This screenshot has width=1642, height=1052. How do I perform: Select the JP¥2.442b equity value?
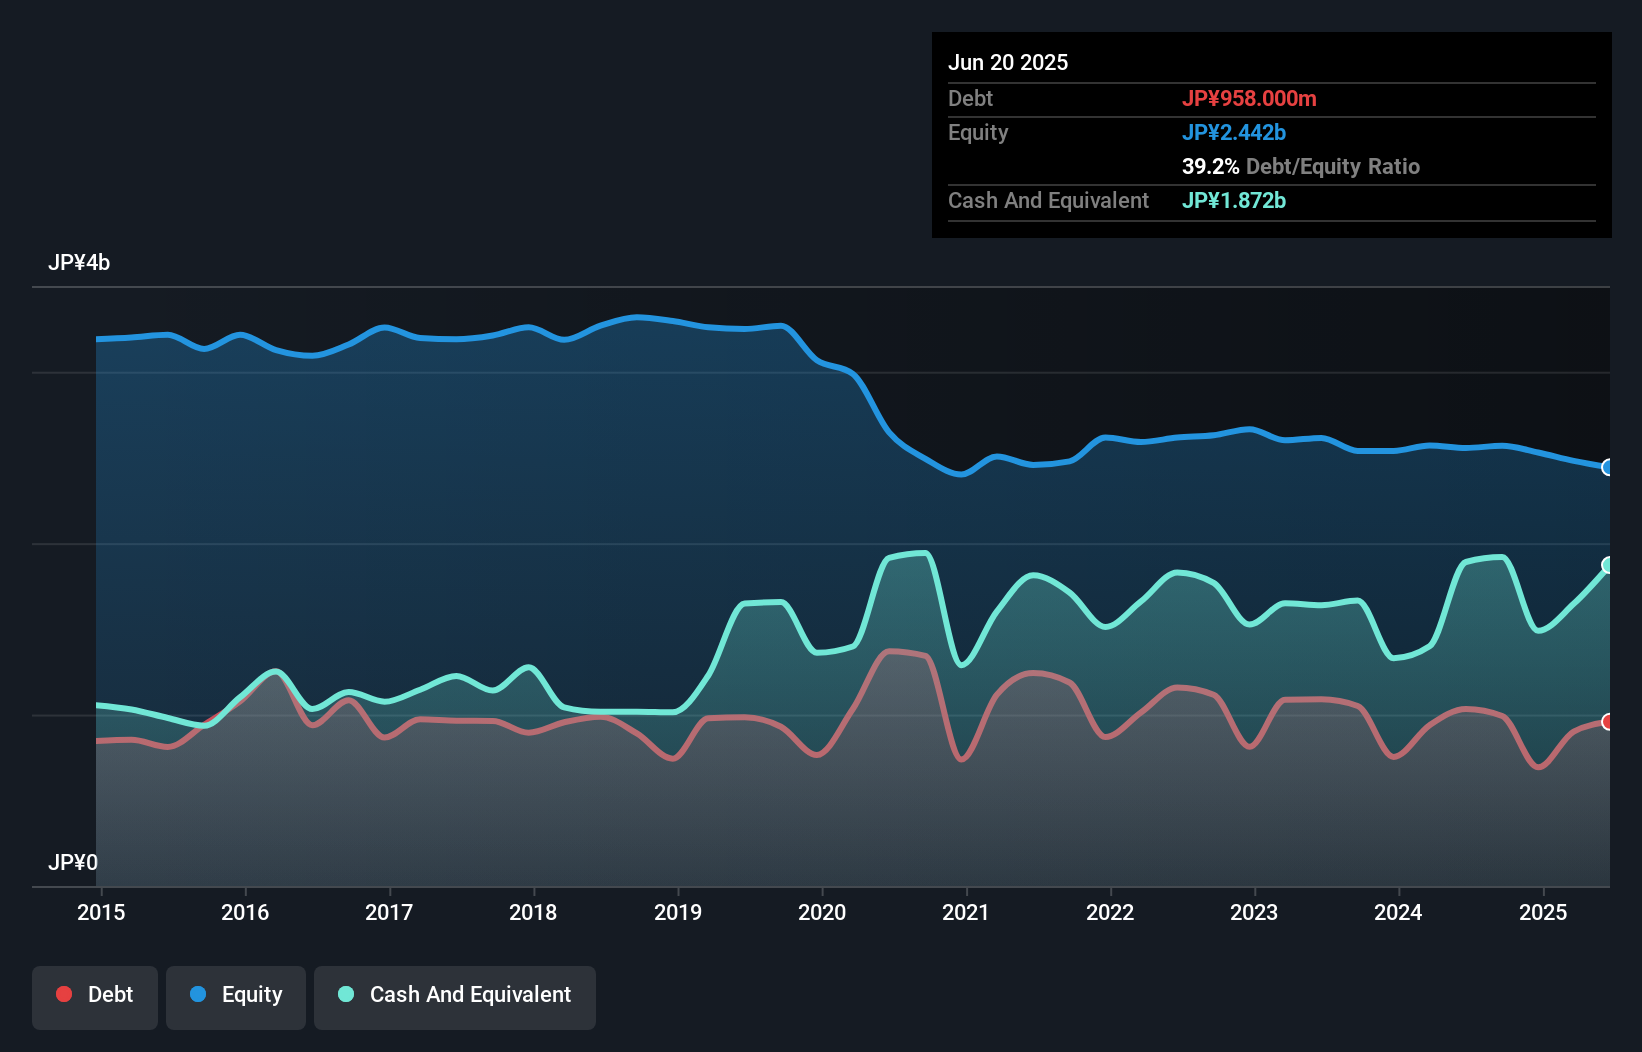coord(1234,133)
